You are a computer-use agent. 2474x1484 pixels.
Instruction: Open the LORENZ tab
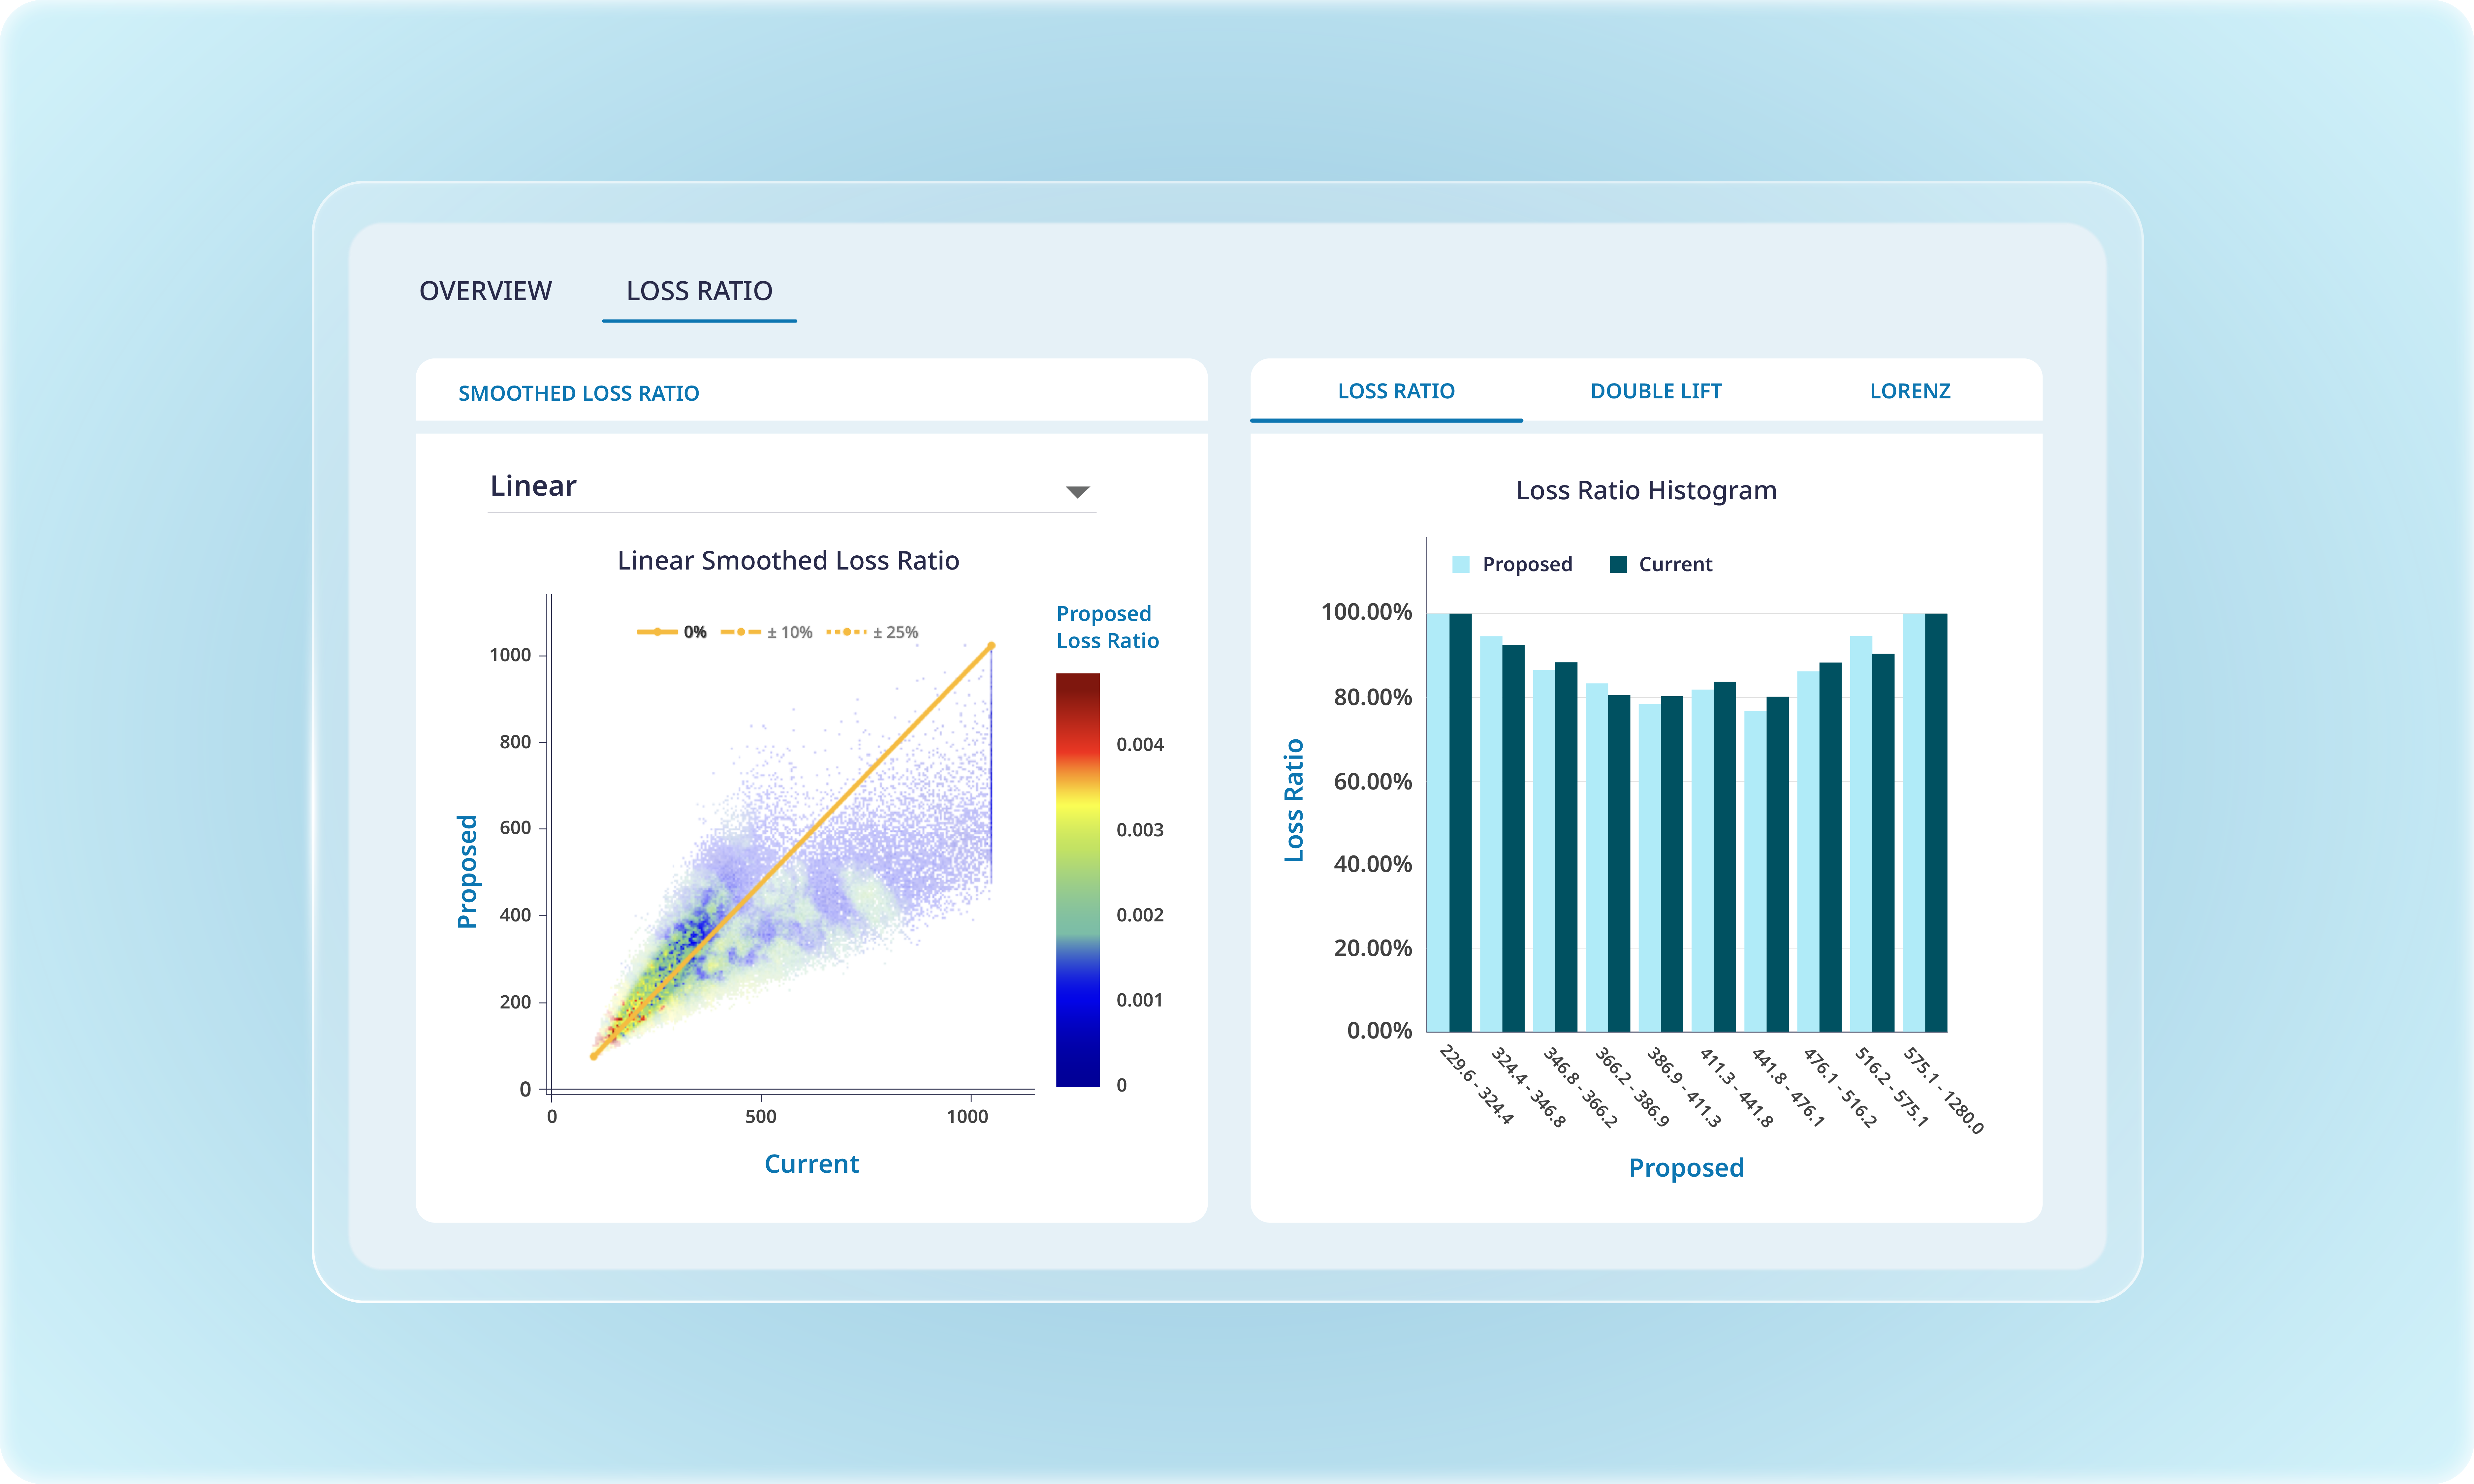[1910, 391]
